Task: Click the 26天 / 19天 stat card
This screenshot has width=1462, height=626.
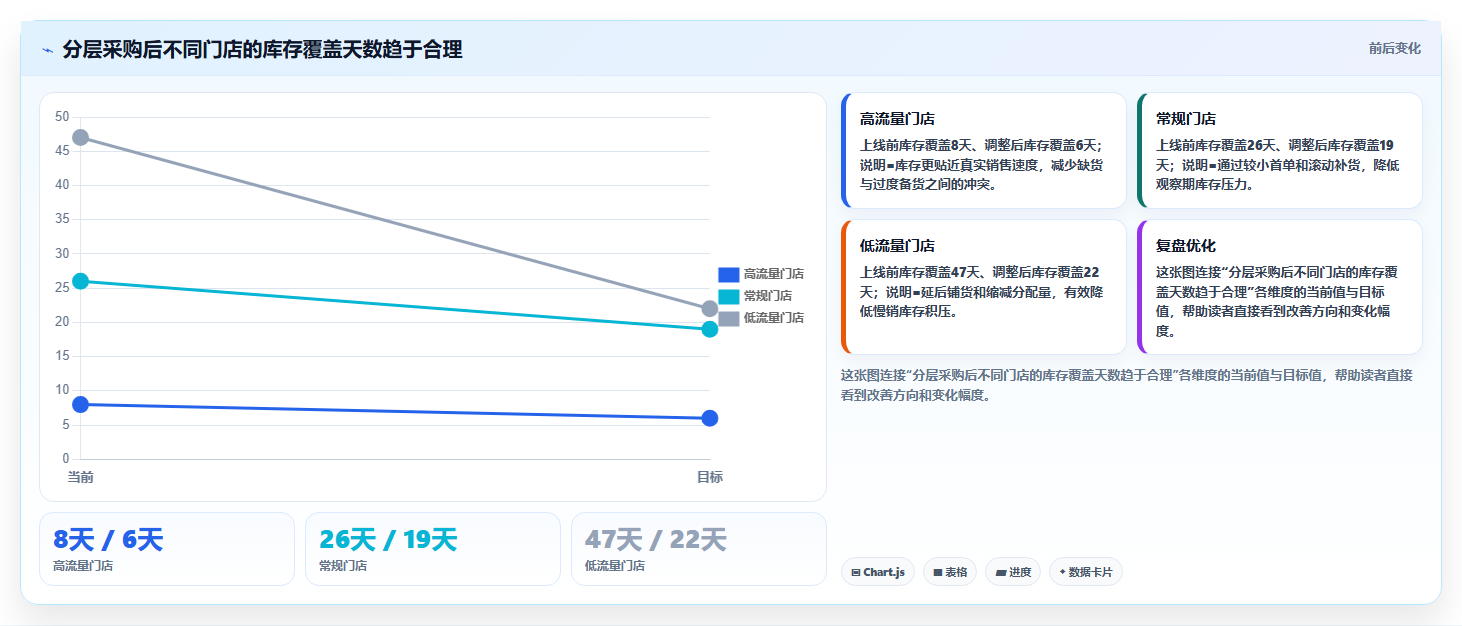Action: [433, 549]
